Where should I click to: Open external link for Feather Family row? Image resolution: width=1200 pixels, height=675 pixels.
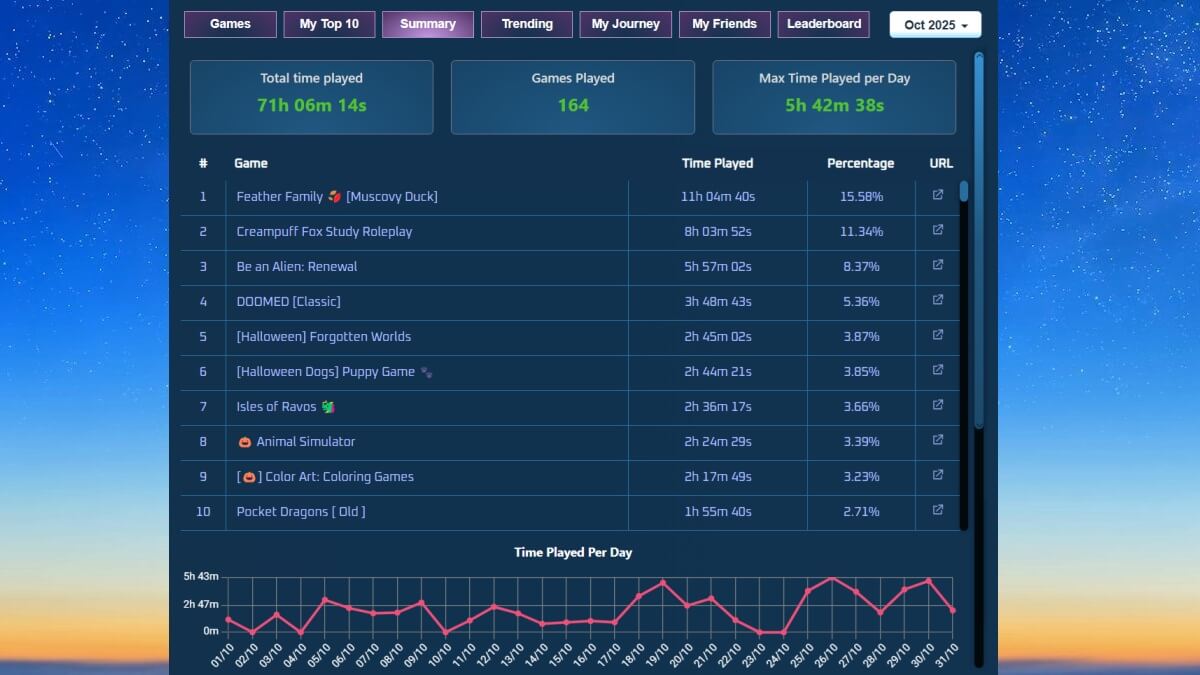pos(937,196)
